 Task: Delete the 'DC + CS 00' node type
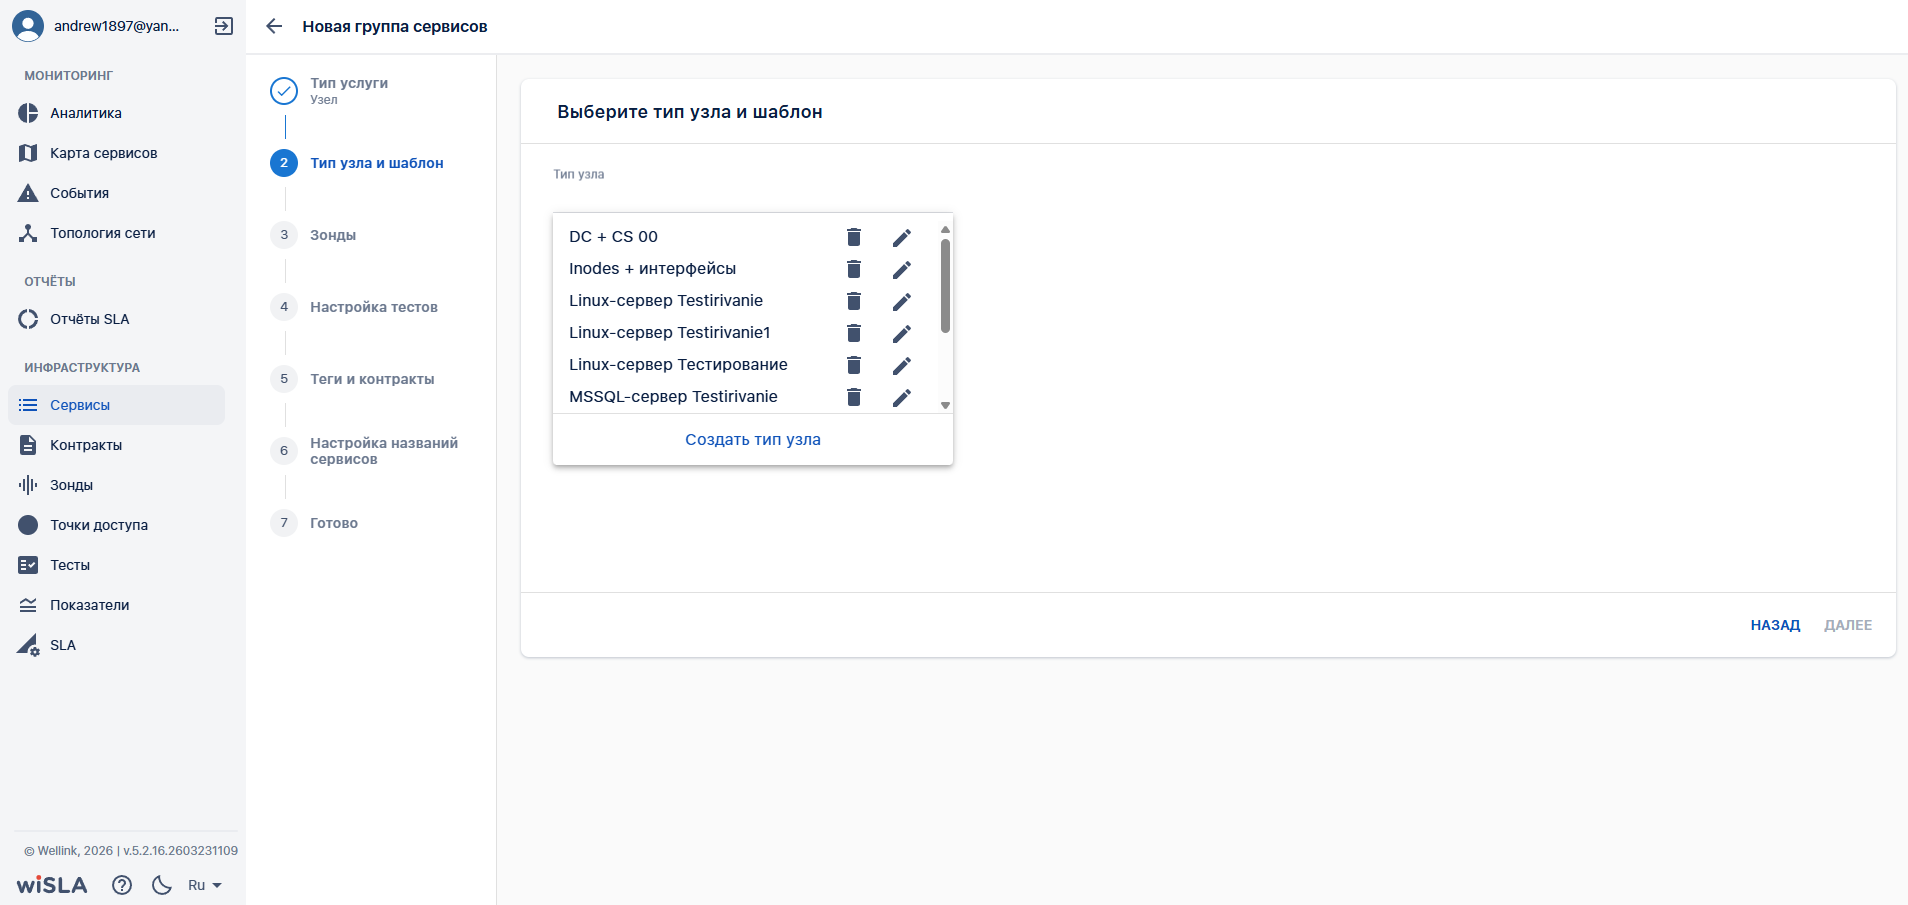[x=853, y=237]
